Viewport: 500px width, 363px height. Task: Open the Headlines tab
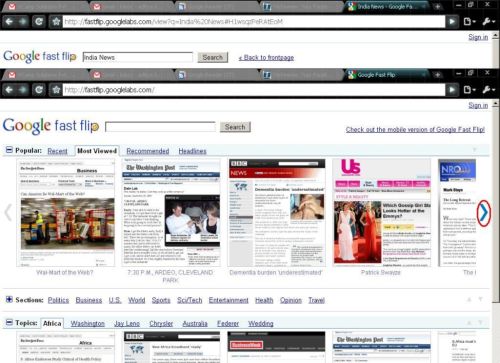192,151
